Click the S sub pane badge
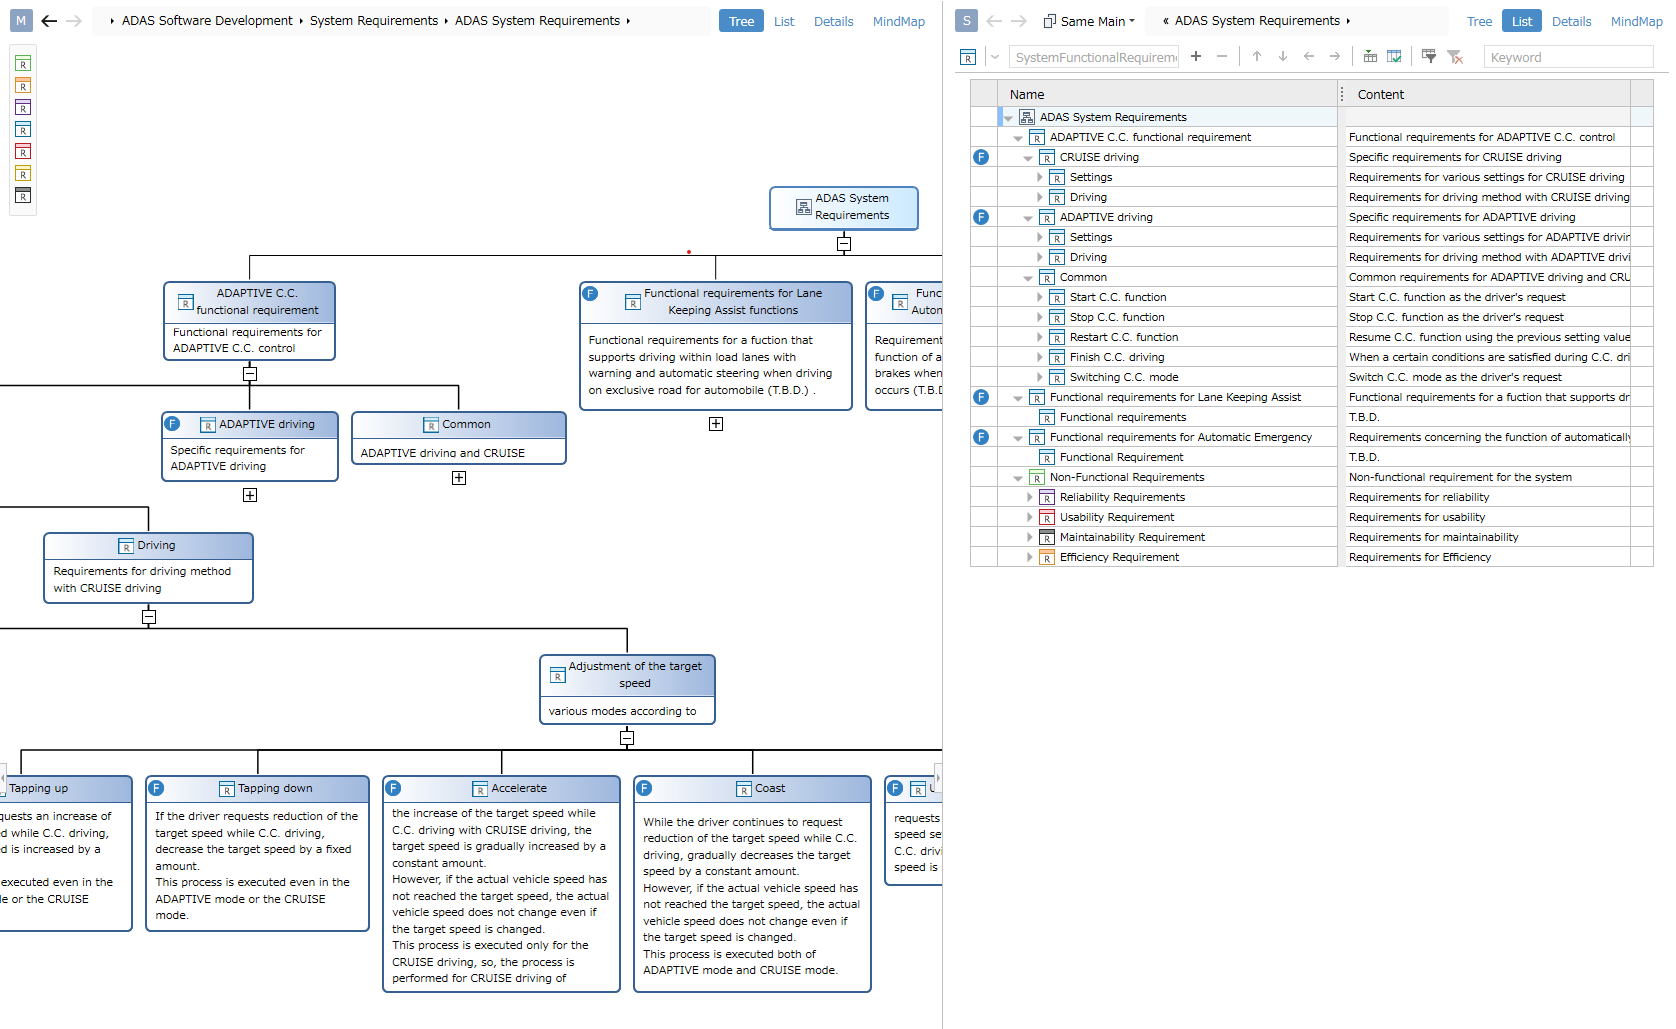The width and height of the screenshot is (1676, 1029). coord(966,21)
